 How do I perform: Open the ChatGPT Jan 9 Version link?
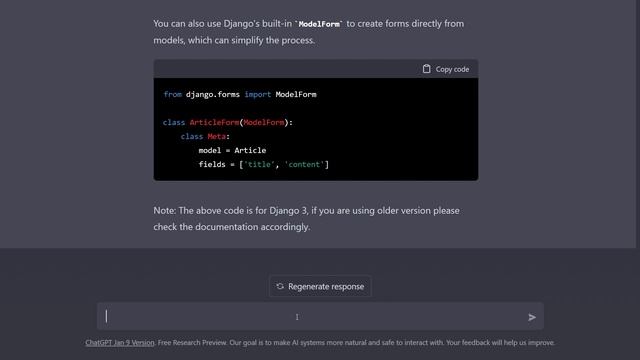[x=120, y=343]
